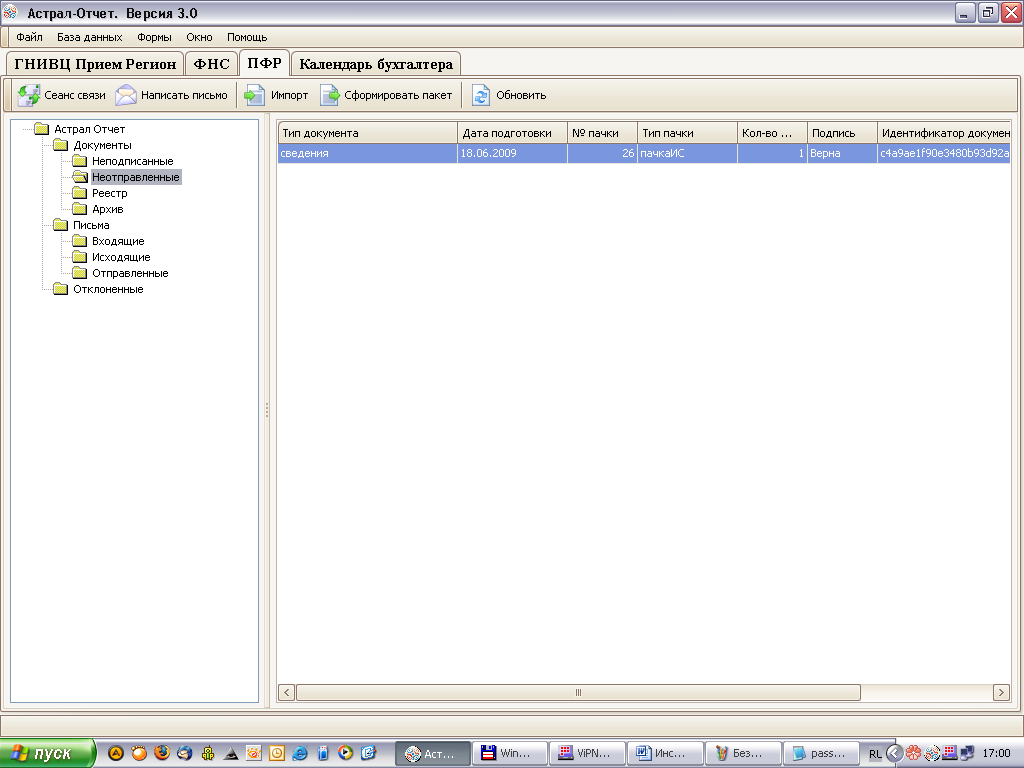Viewport: 1024px width, 768px height.
Task: Switch to the Без… taskbar window
Action: coord(743,754)
